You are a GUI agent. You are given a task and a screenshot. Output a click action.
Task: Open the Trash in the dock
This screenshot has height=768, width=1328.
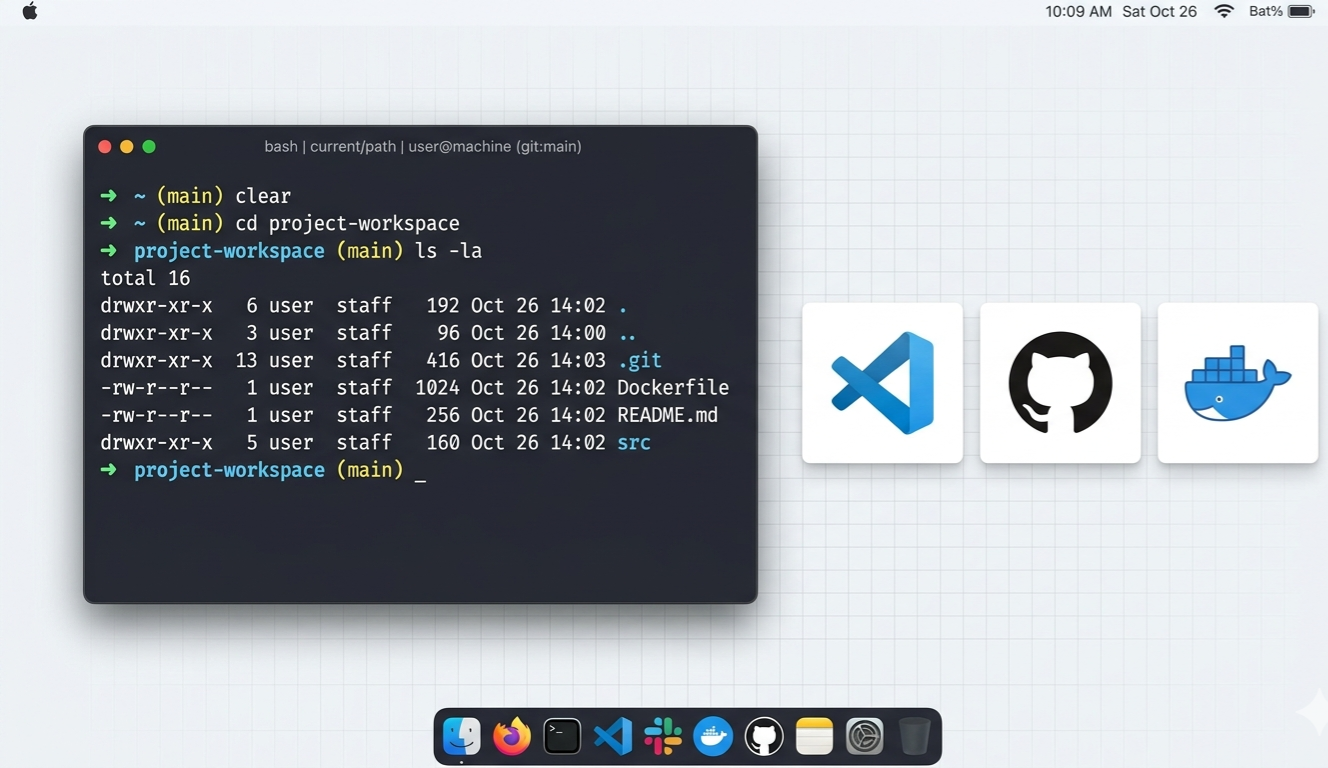[914, 737]
